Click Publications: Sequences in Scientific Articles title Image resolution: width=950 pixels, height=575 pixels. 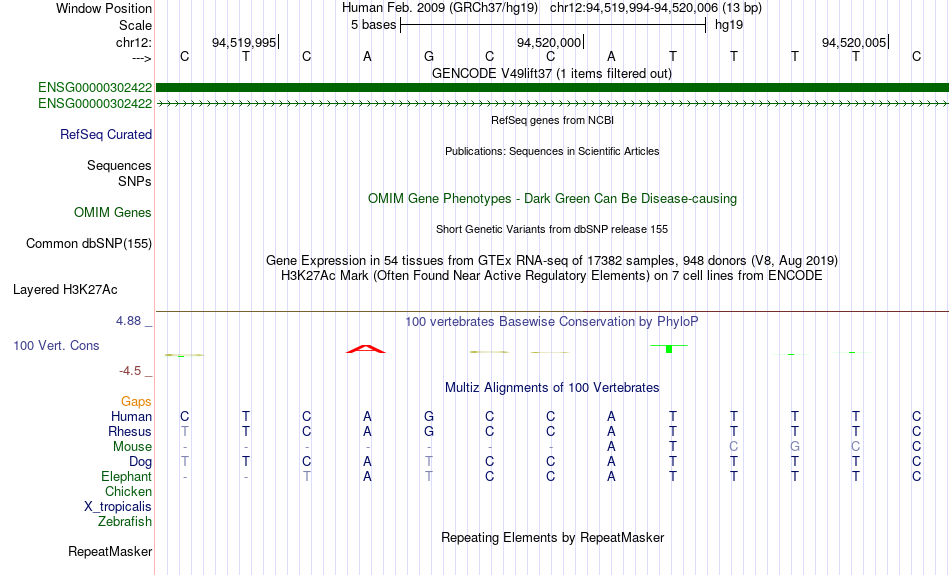(x=552, y=151)
